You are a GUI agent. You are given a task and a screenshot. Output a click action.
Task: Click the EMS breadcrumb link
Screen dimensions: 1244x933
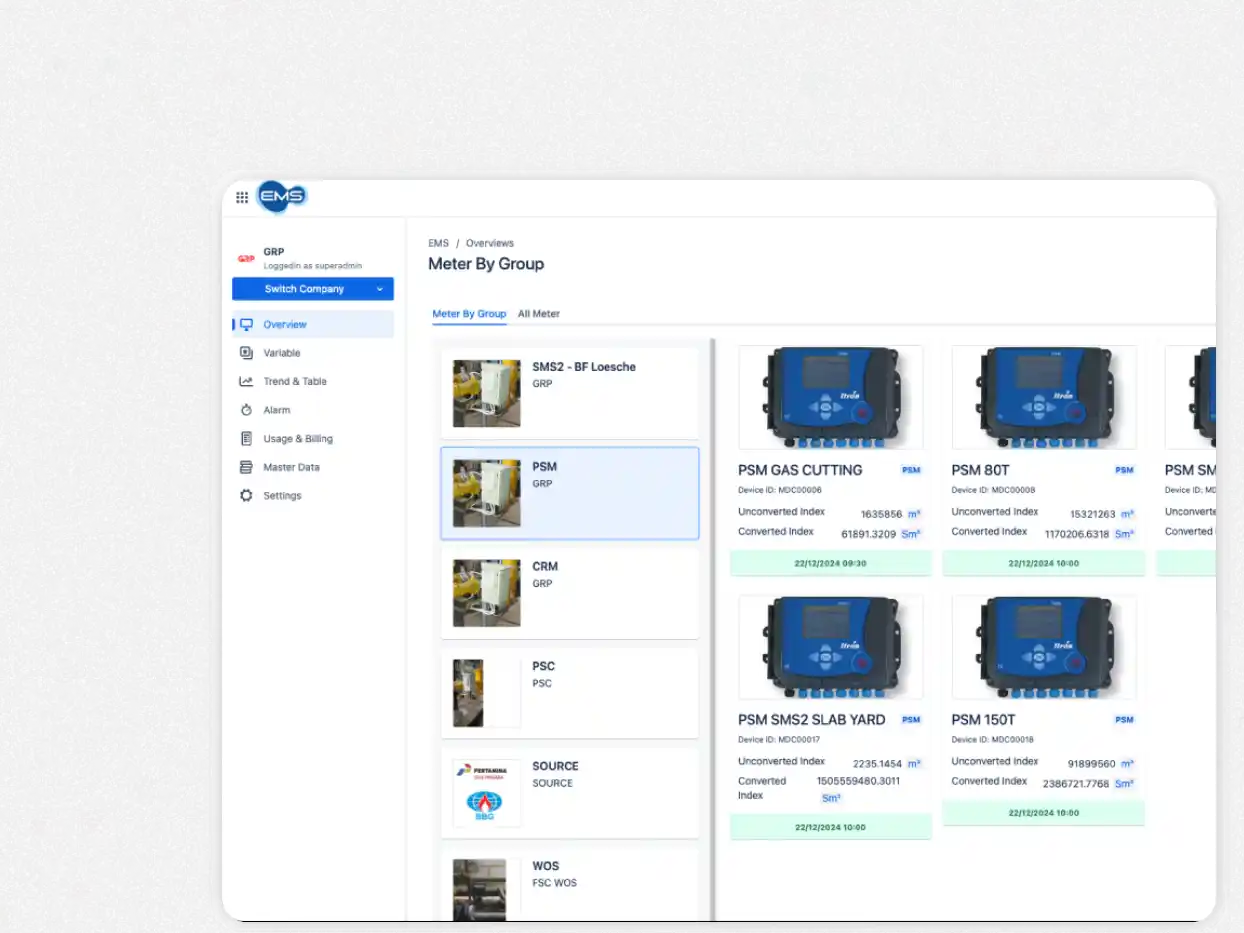(x=438, y=243)
